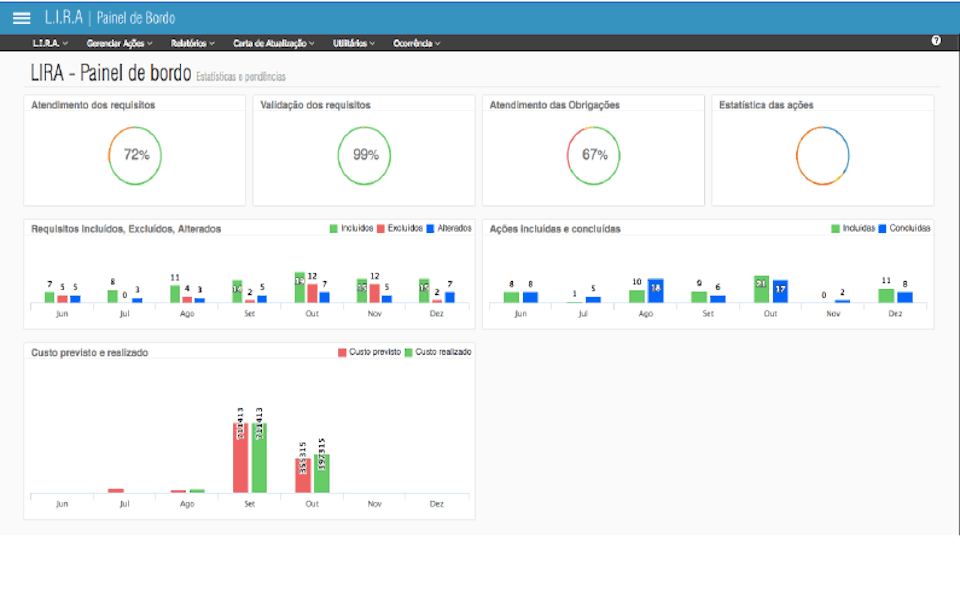Toggle the Custo realizado legend swatch
Image resolution: width=960 pixels, height=600 pixels.
tap(408, 353)
